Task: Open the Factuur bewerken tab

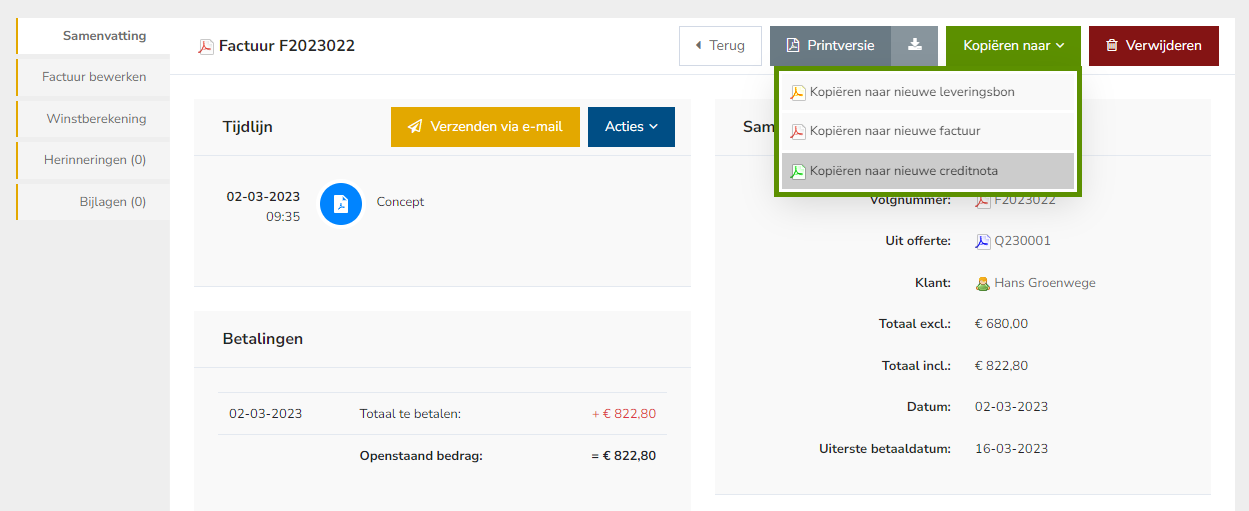Action: tap(94, 77)
